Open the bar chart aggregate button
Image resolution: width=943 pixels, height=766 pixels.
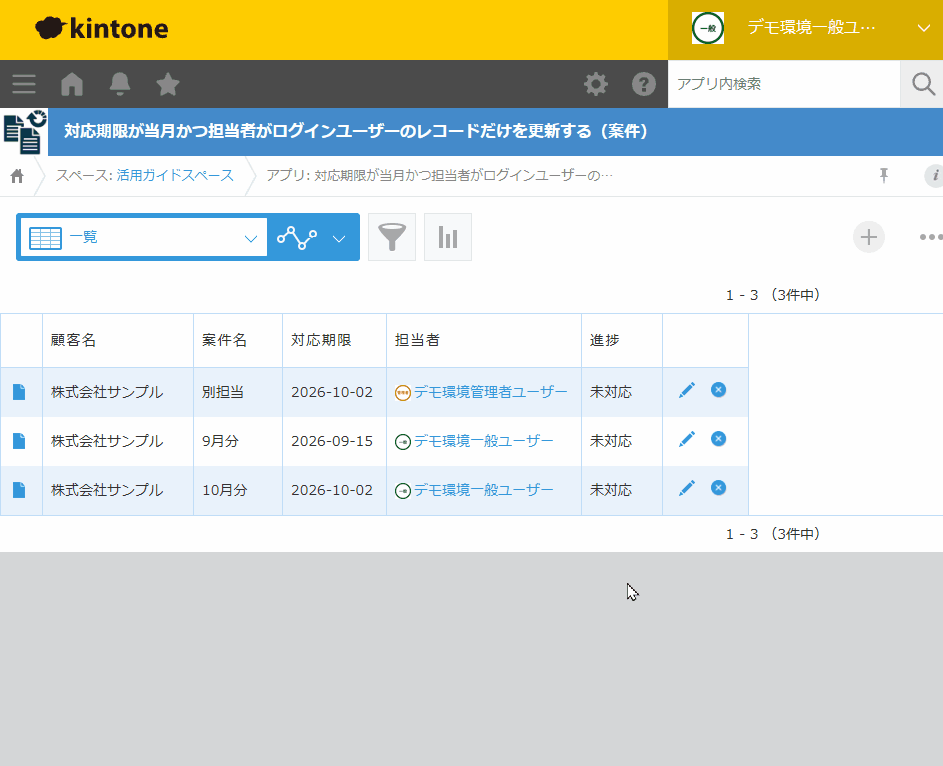448,237
